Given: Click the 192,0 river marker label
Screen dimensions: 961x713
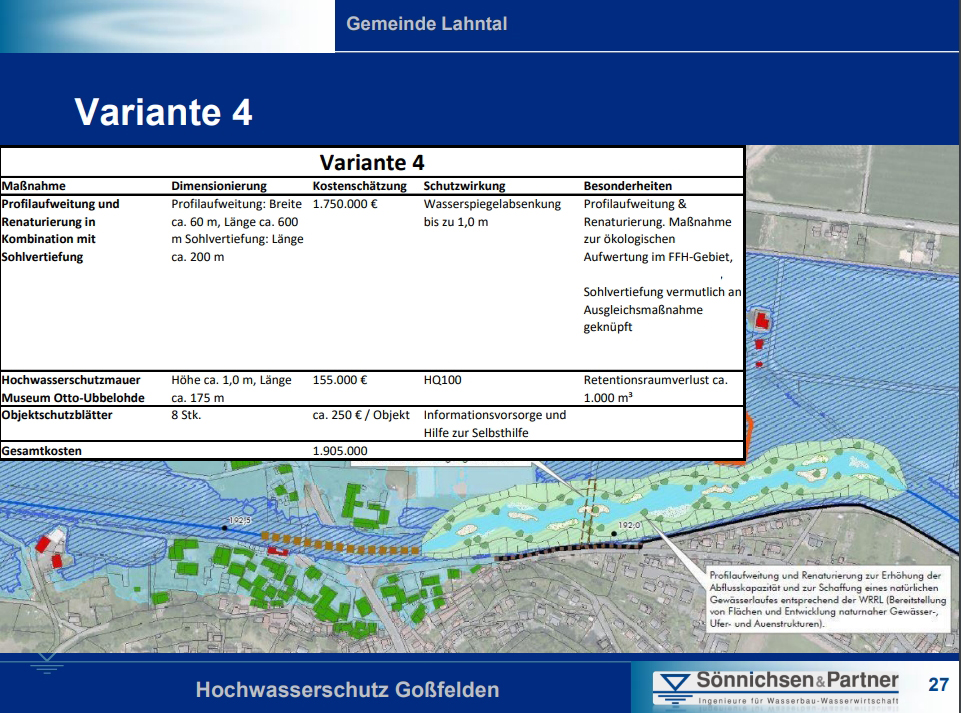Looking at the screenshot, I should point(629,525).
